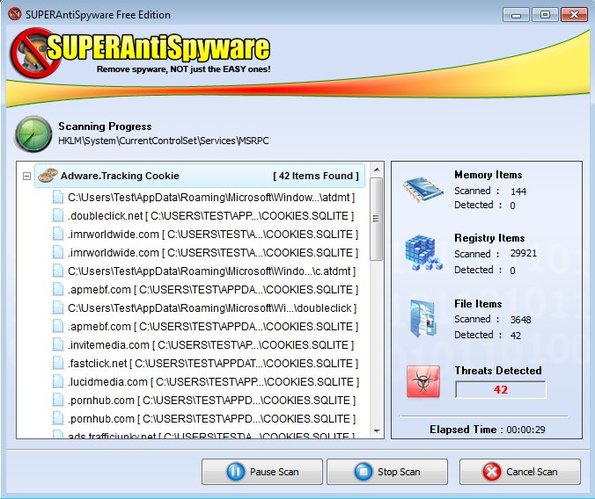595x499 pixels.
Task: Click the SUPERAntiSpyware logo mascot icon
Action: 35,52
